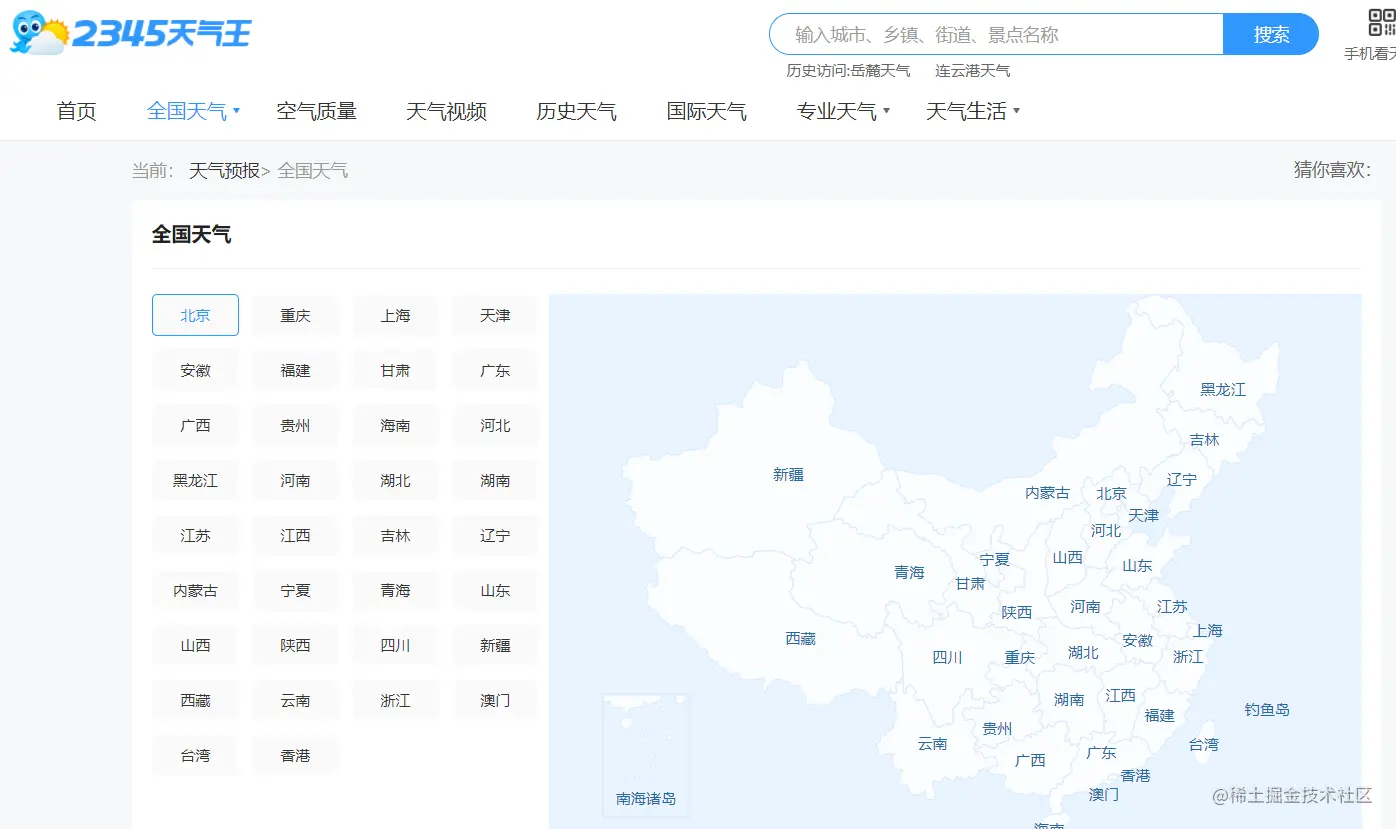Open the 空气质量 nav item
The image size is (1396, 829).
pos(316,111)
